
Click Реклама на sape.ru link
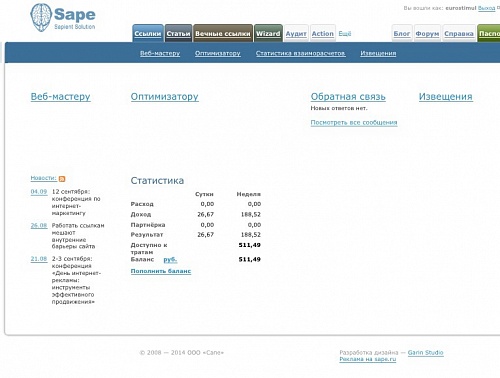(x=368, y=359)
